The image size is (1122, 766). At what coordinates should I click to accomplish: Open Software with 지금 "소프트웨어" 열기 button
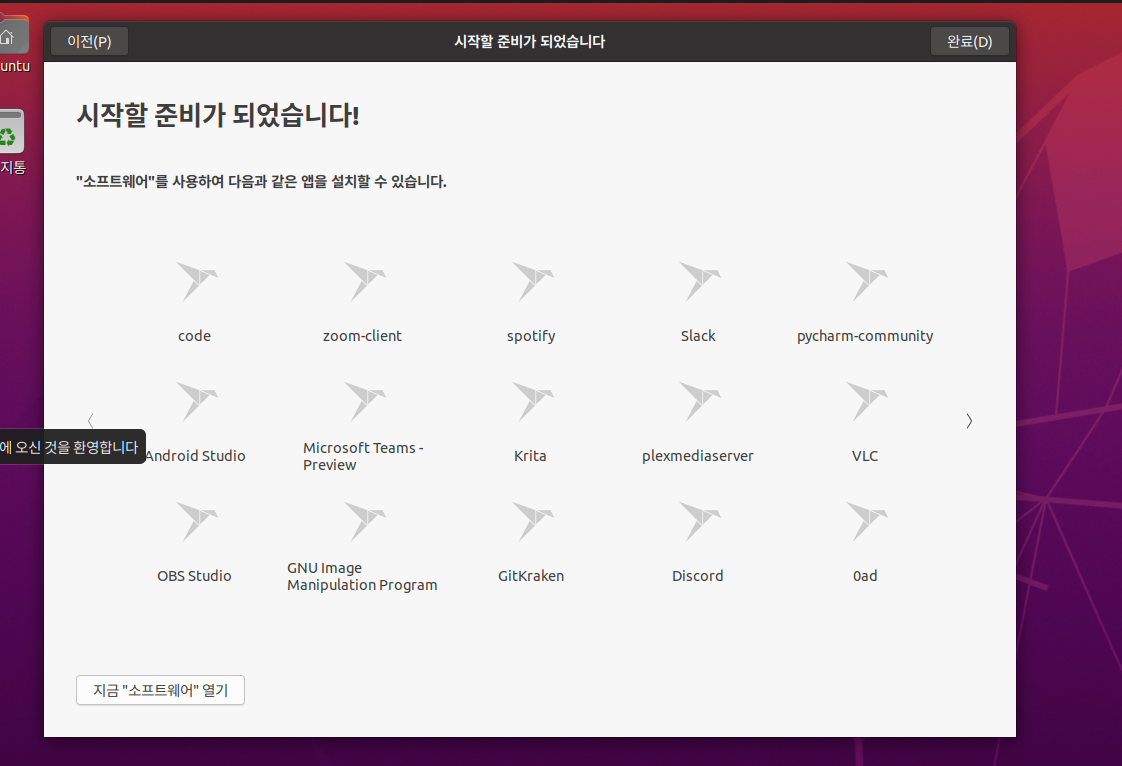(160, 690)
